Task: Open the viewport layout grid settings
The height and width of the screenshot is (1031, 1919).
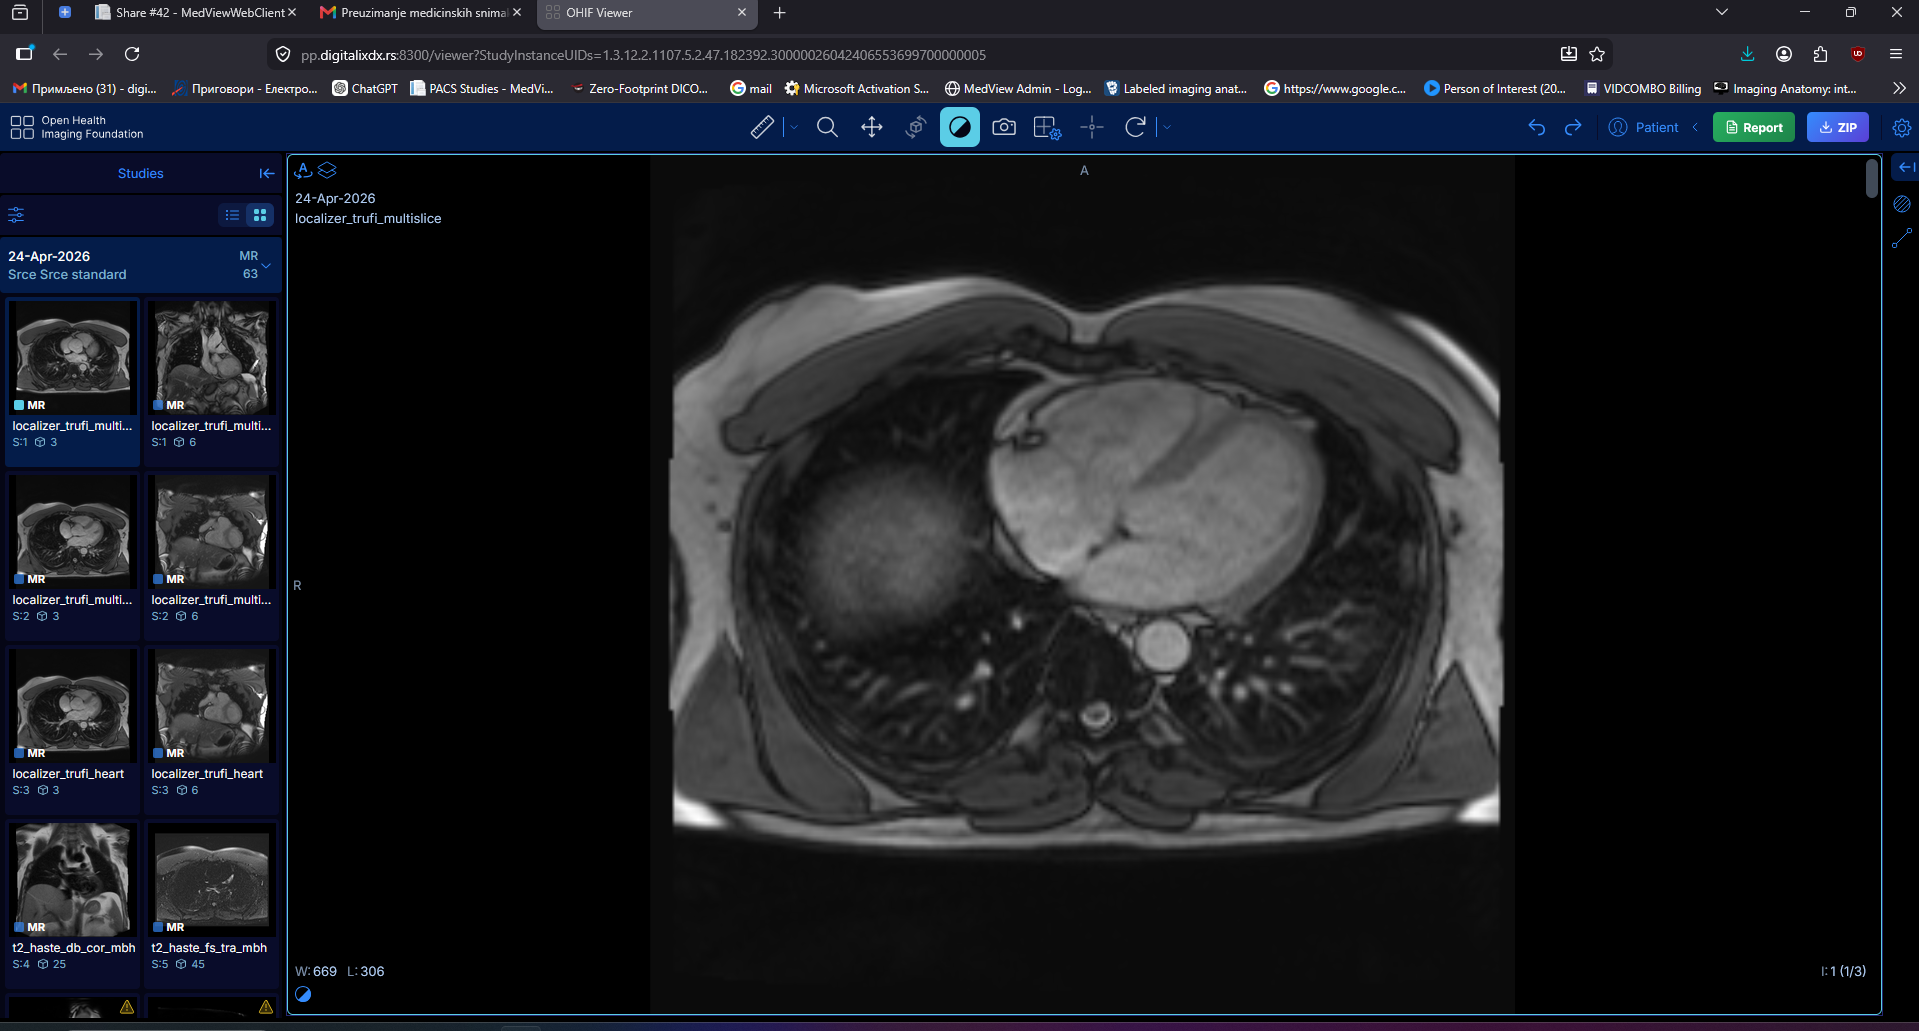Action: coord(1047,127)
